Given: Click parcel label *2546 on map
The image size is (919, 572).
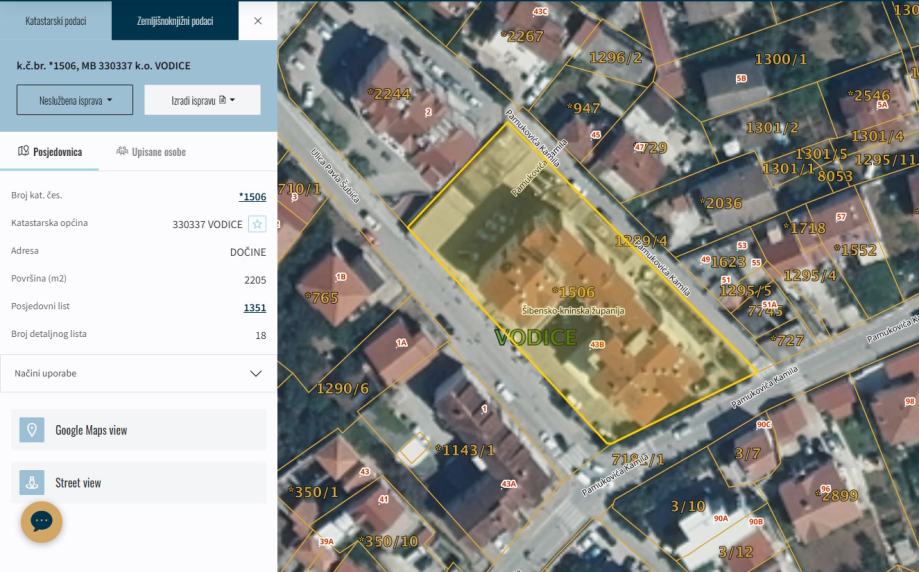Looking at the screenshot, I should [869, 96].
